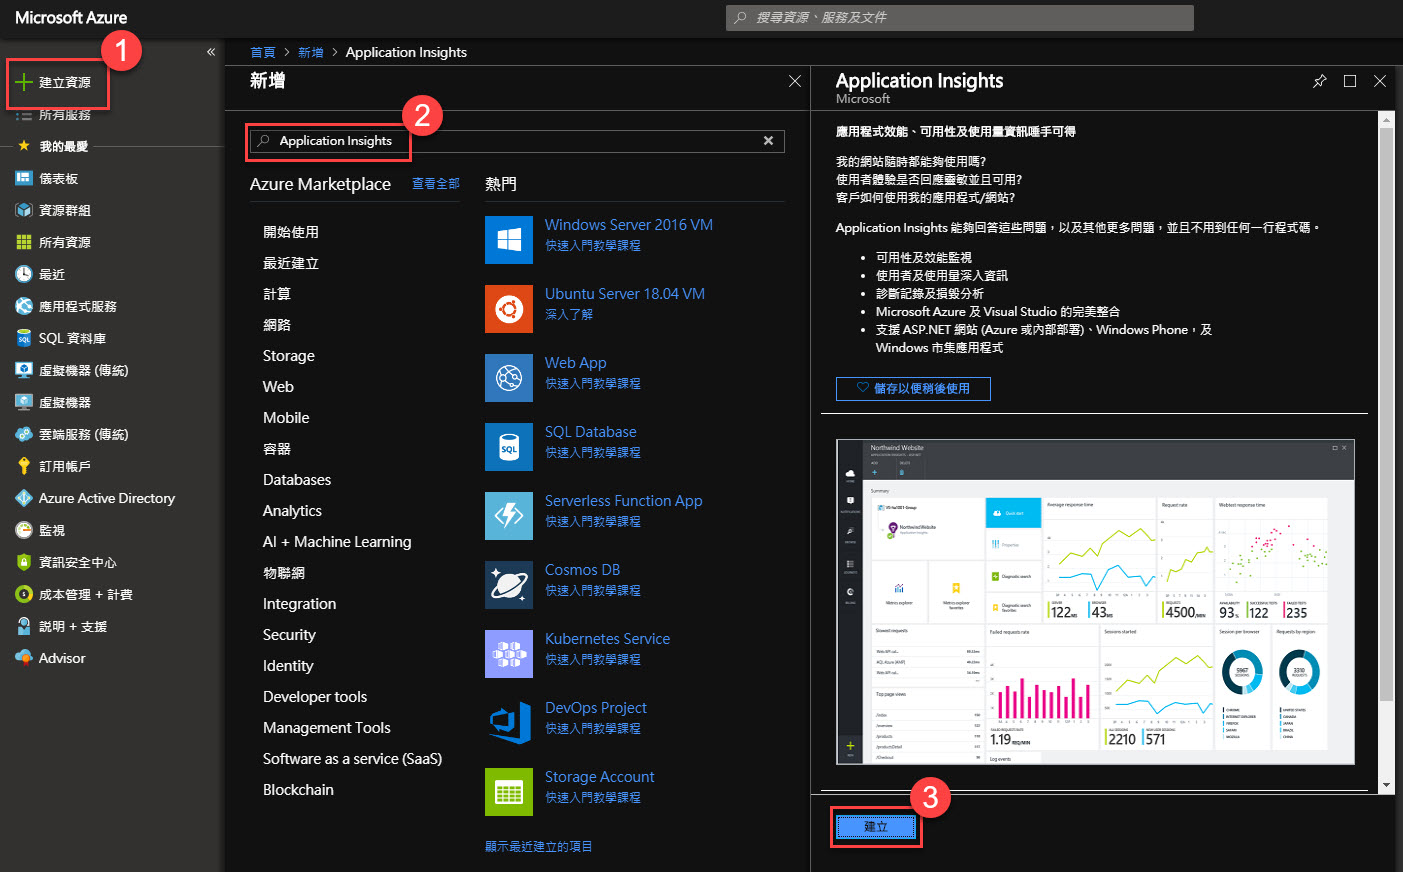This screenshot has width=1403, height=872.
Task: Click SQL Database tile icon
Action: (x=509, y=447)
